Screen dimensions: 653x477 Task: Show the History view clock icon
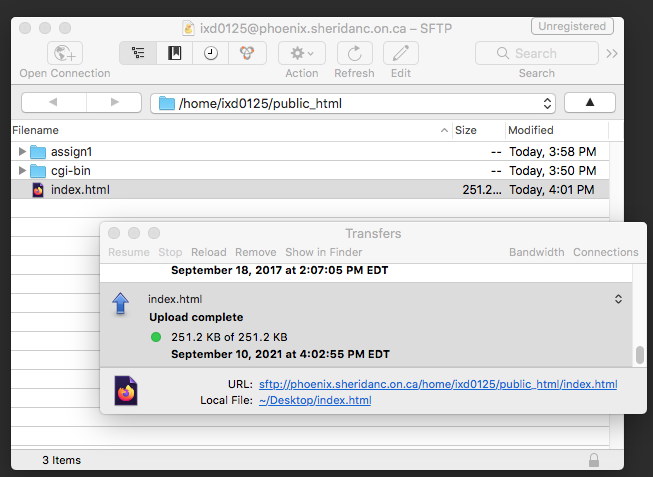coord(210,53)
